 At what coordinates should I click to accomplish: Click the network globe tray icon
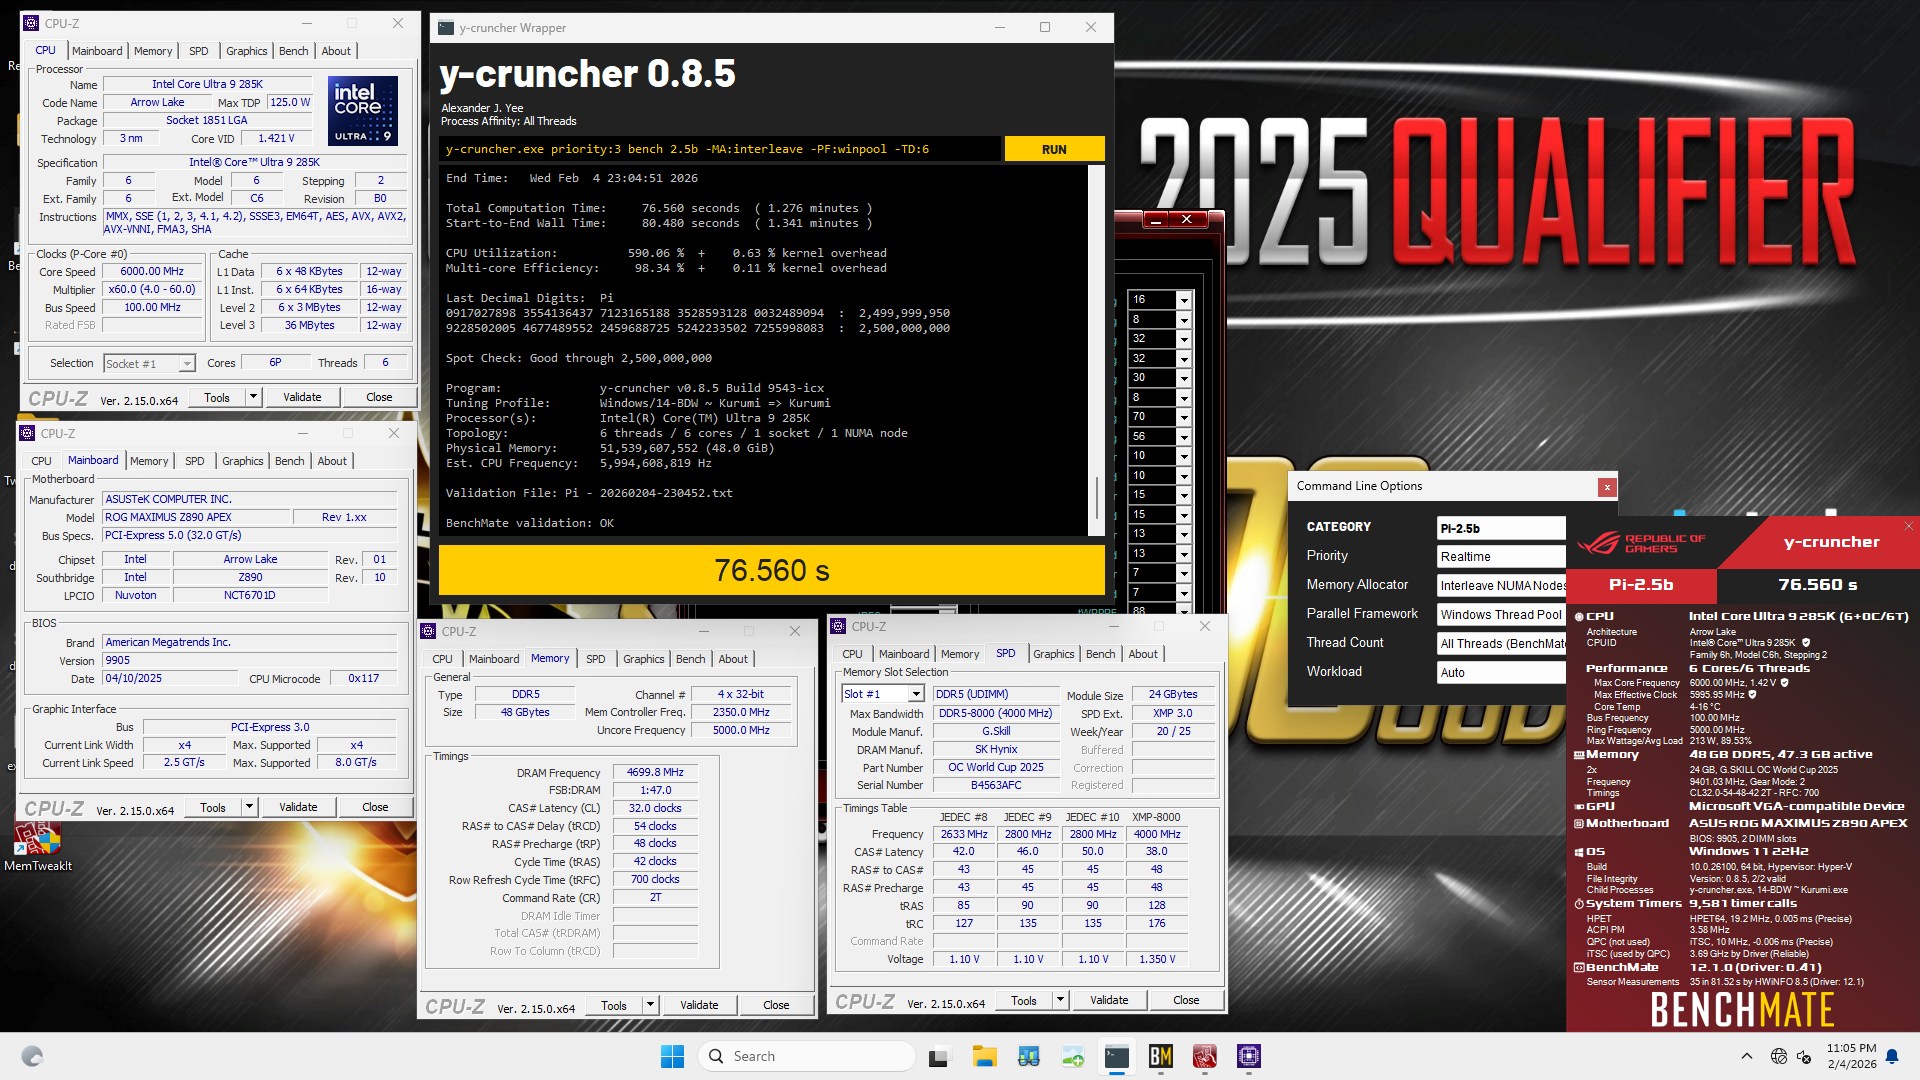pos(1778,1056)
